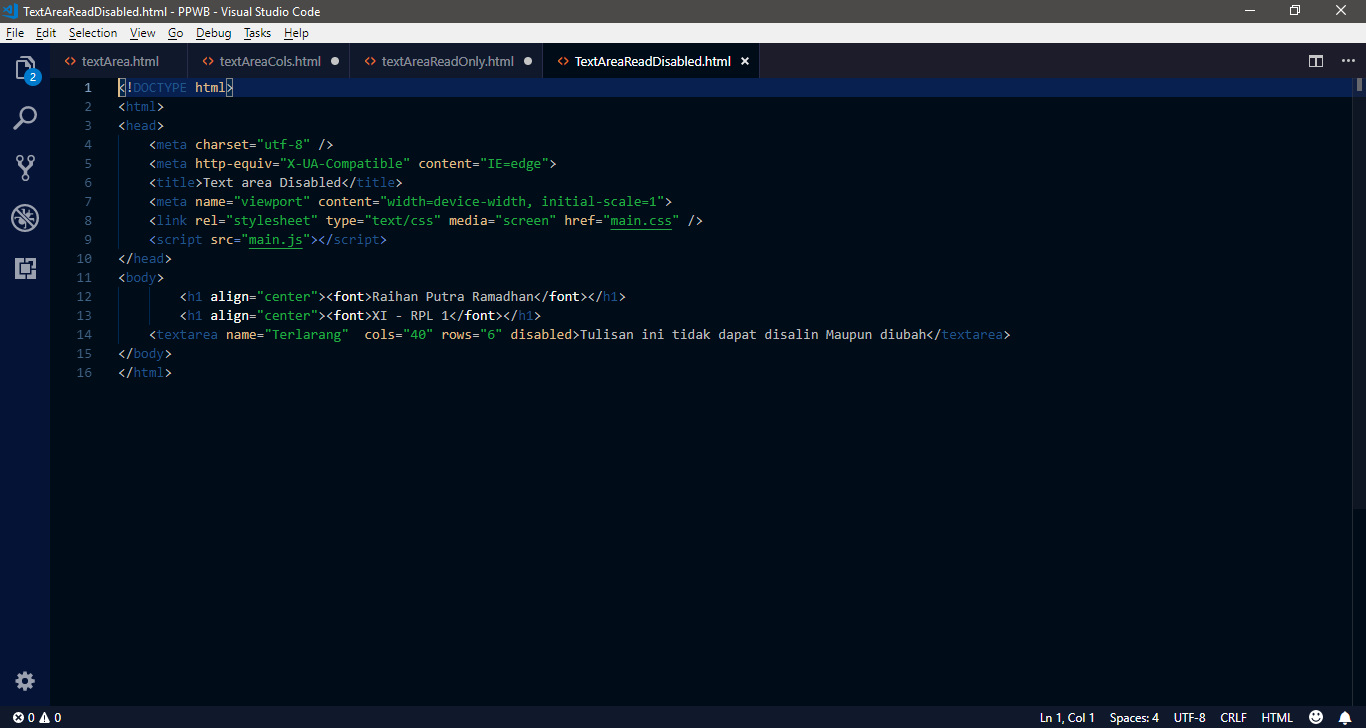Open the Go menu

click(x=176, y=33)
